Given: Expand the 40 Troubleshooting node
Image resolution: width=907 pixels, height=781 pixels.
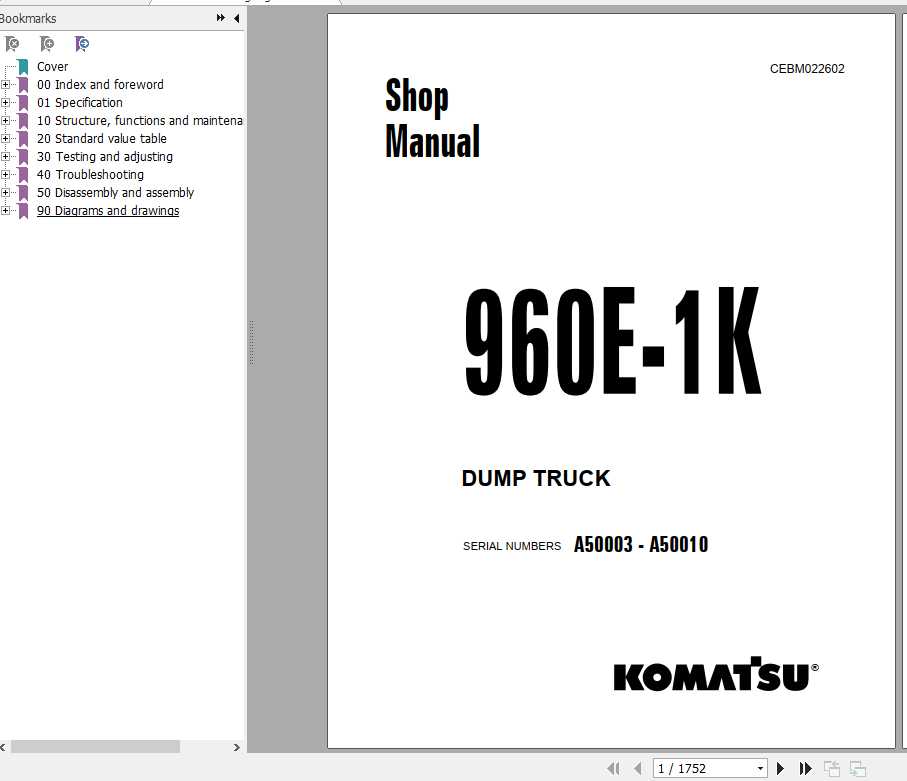Looking at the screenshot, I should point(5,174).
